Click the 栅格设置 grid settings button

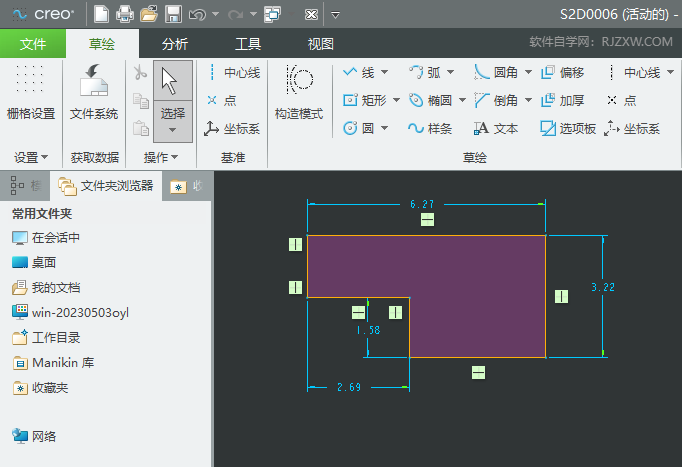pyautogui.click(x=31, y=92)
